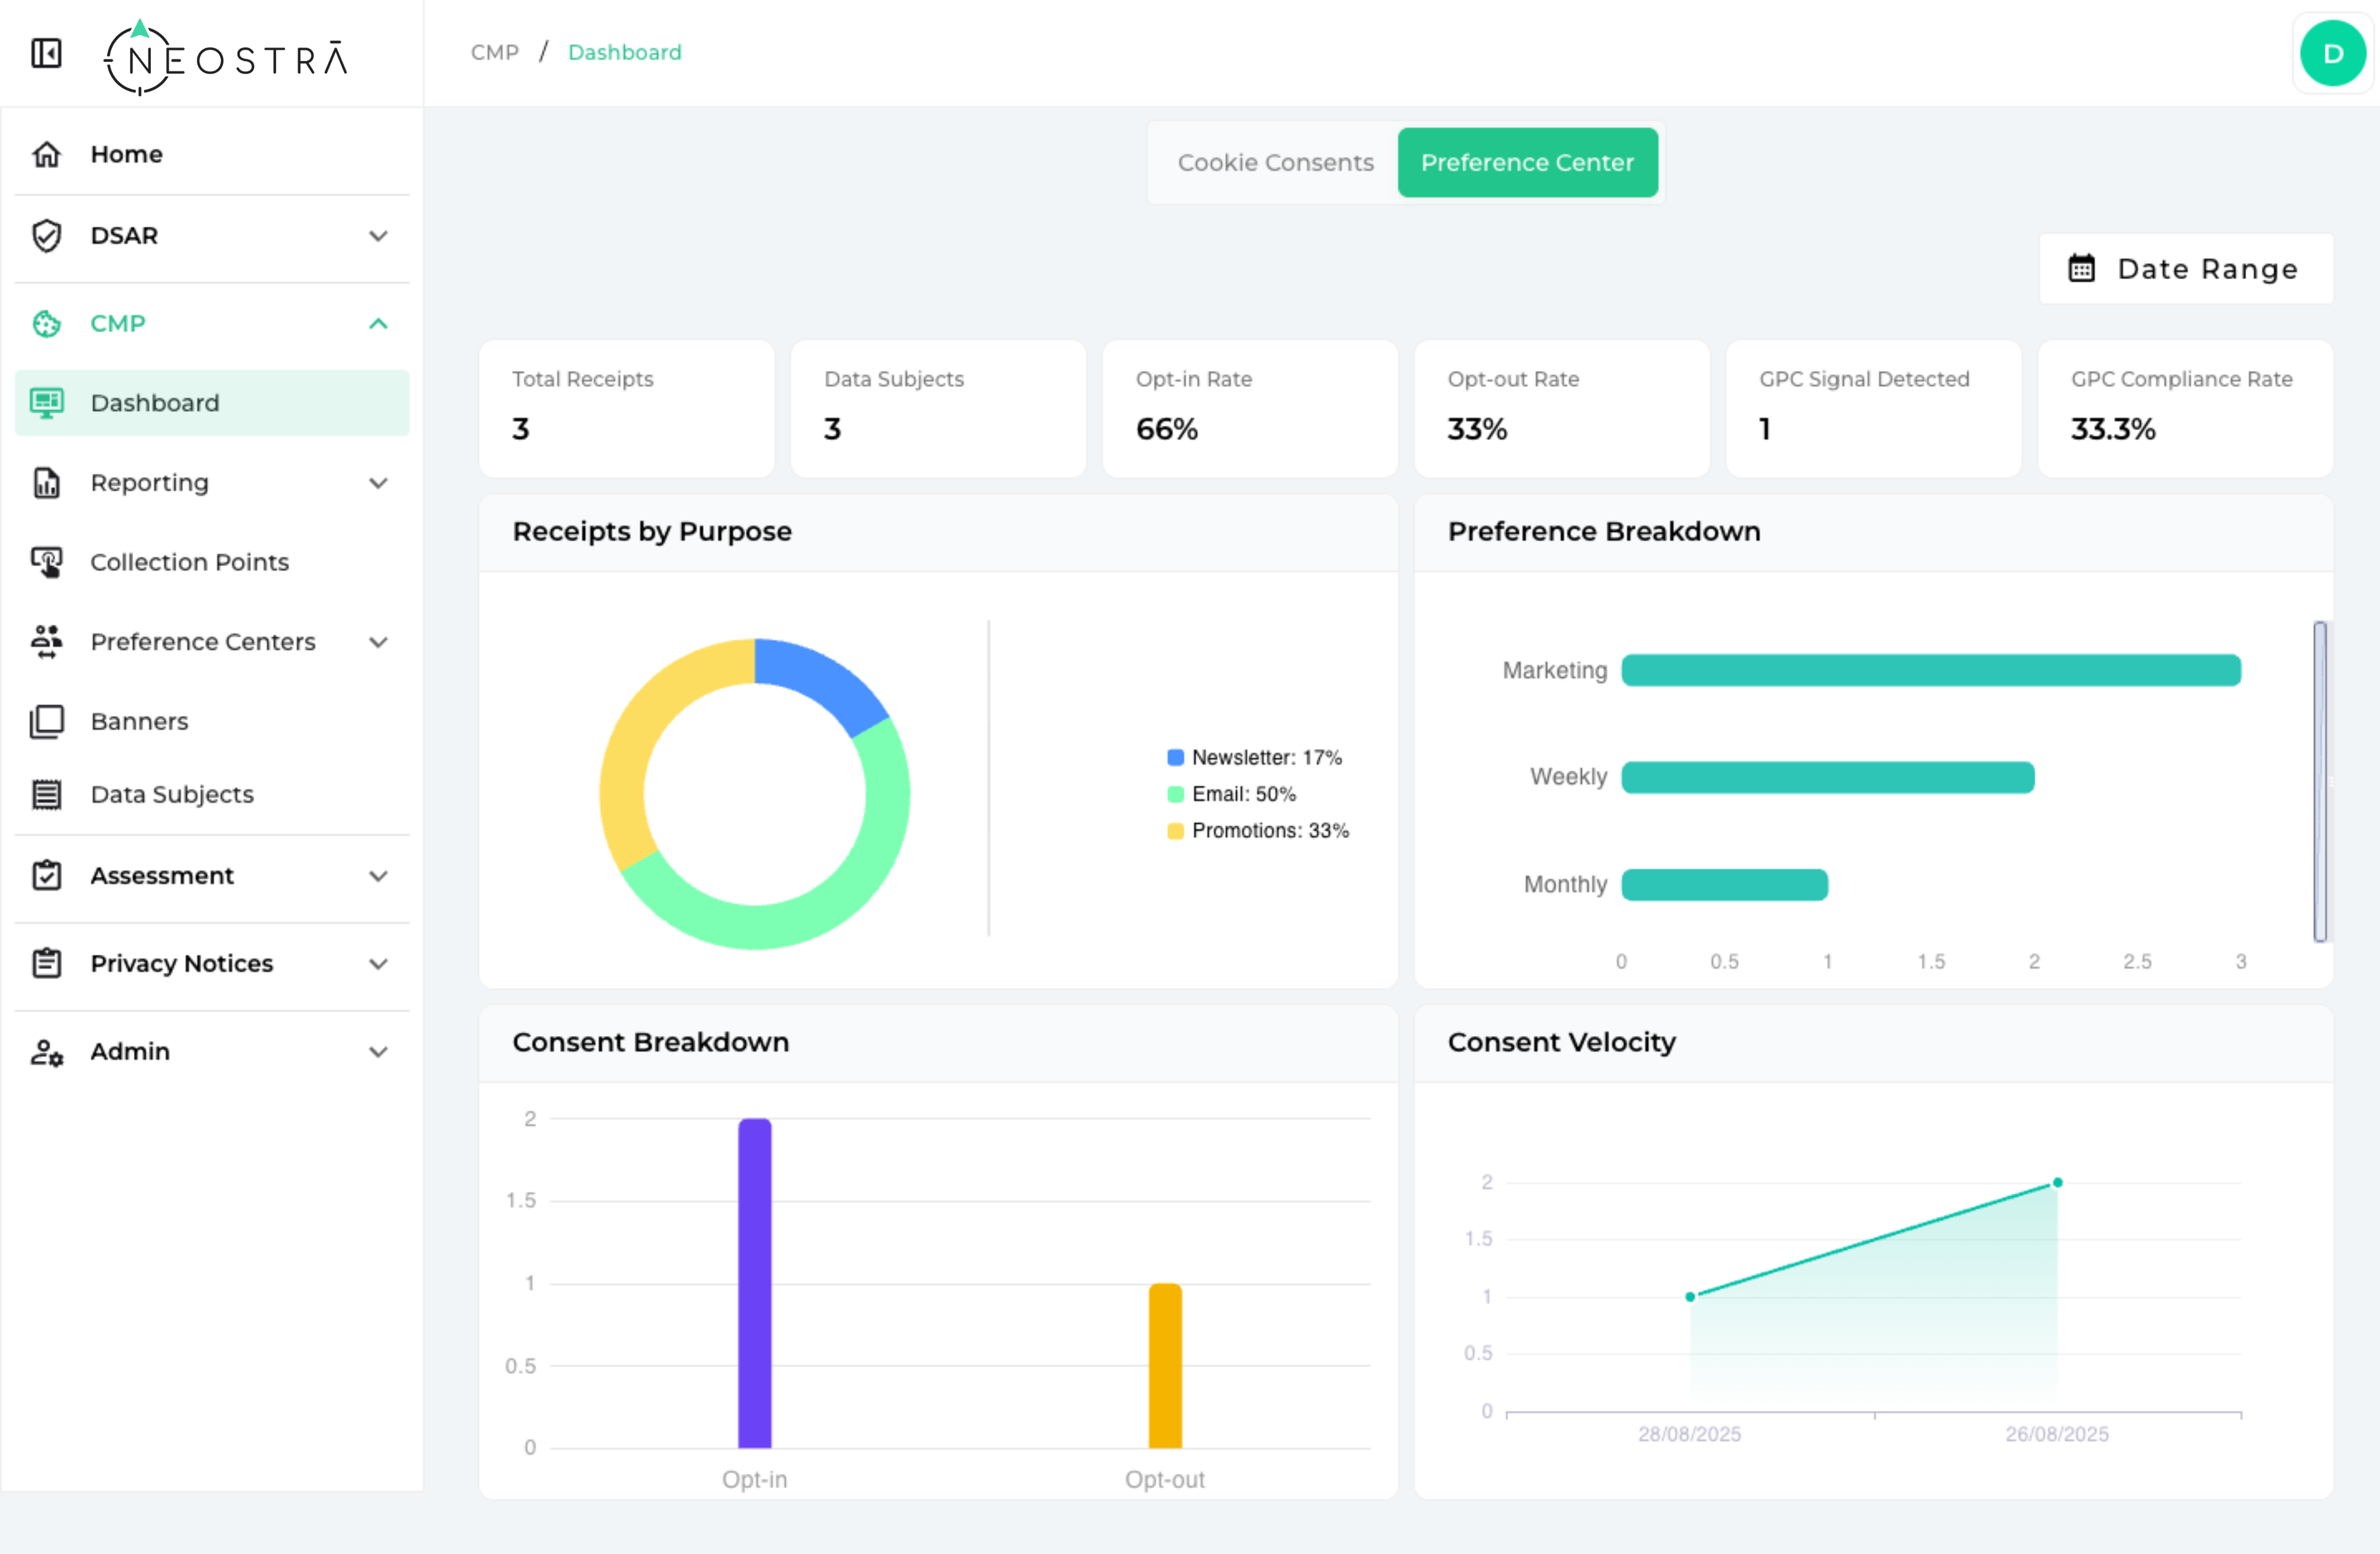
Task: Open the Date Range picker
Action: pyautogui.click(x=2185, y=269)
